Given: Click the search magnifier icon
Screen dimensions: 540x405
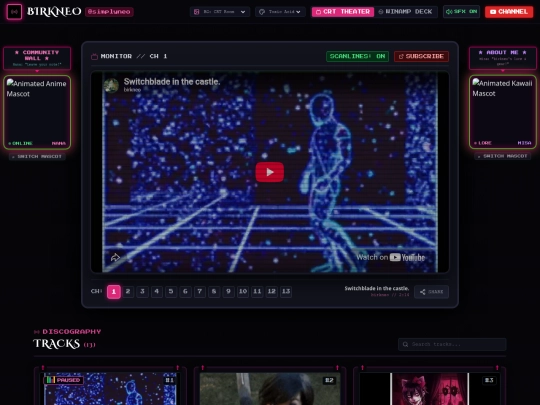Looking at the screenshot, I should coord(405,344).
